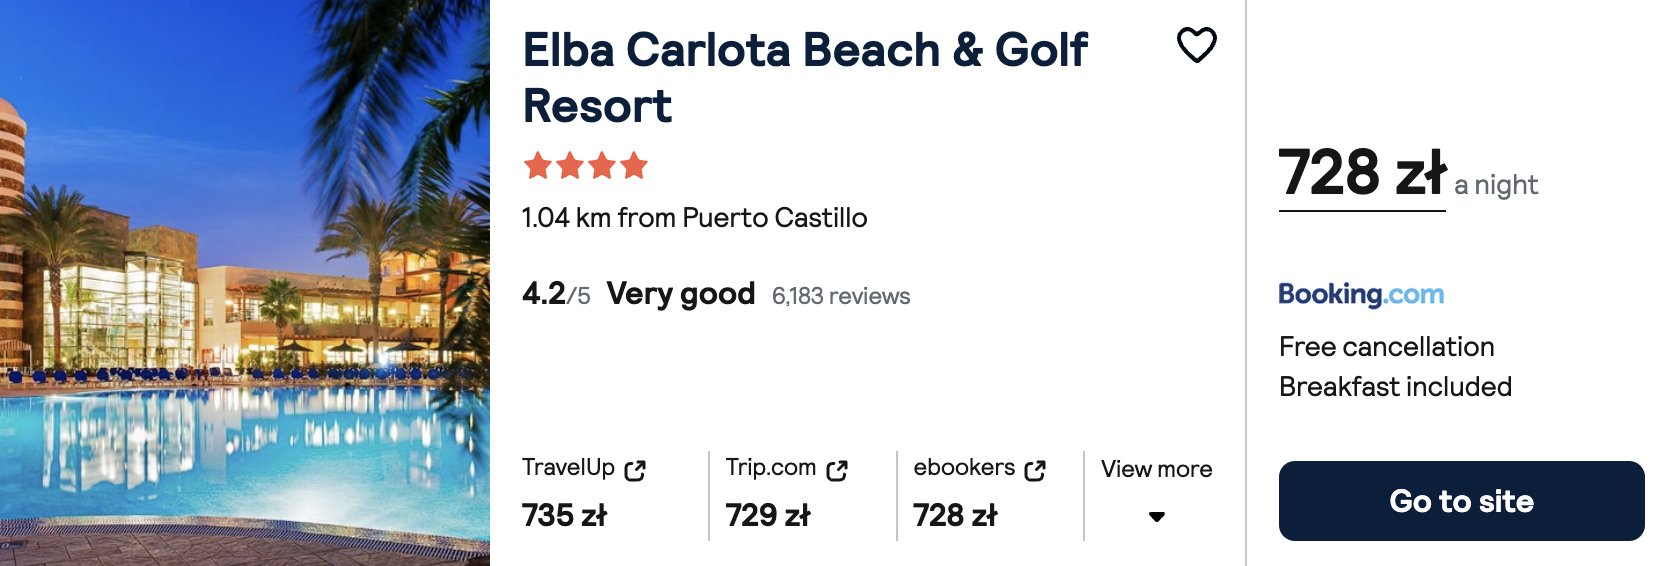Click the 4.2/5 Very good rating

click(x=638, y=294)
